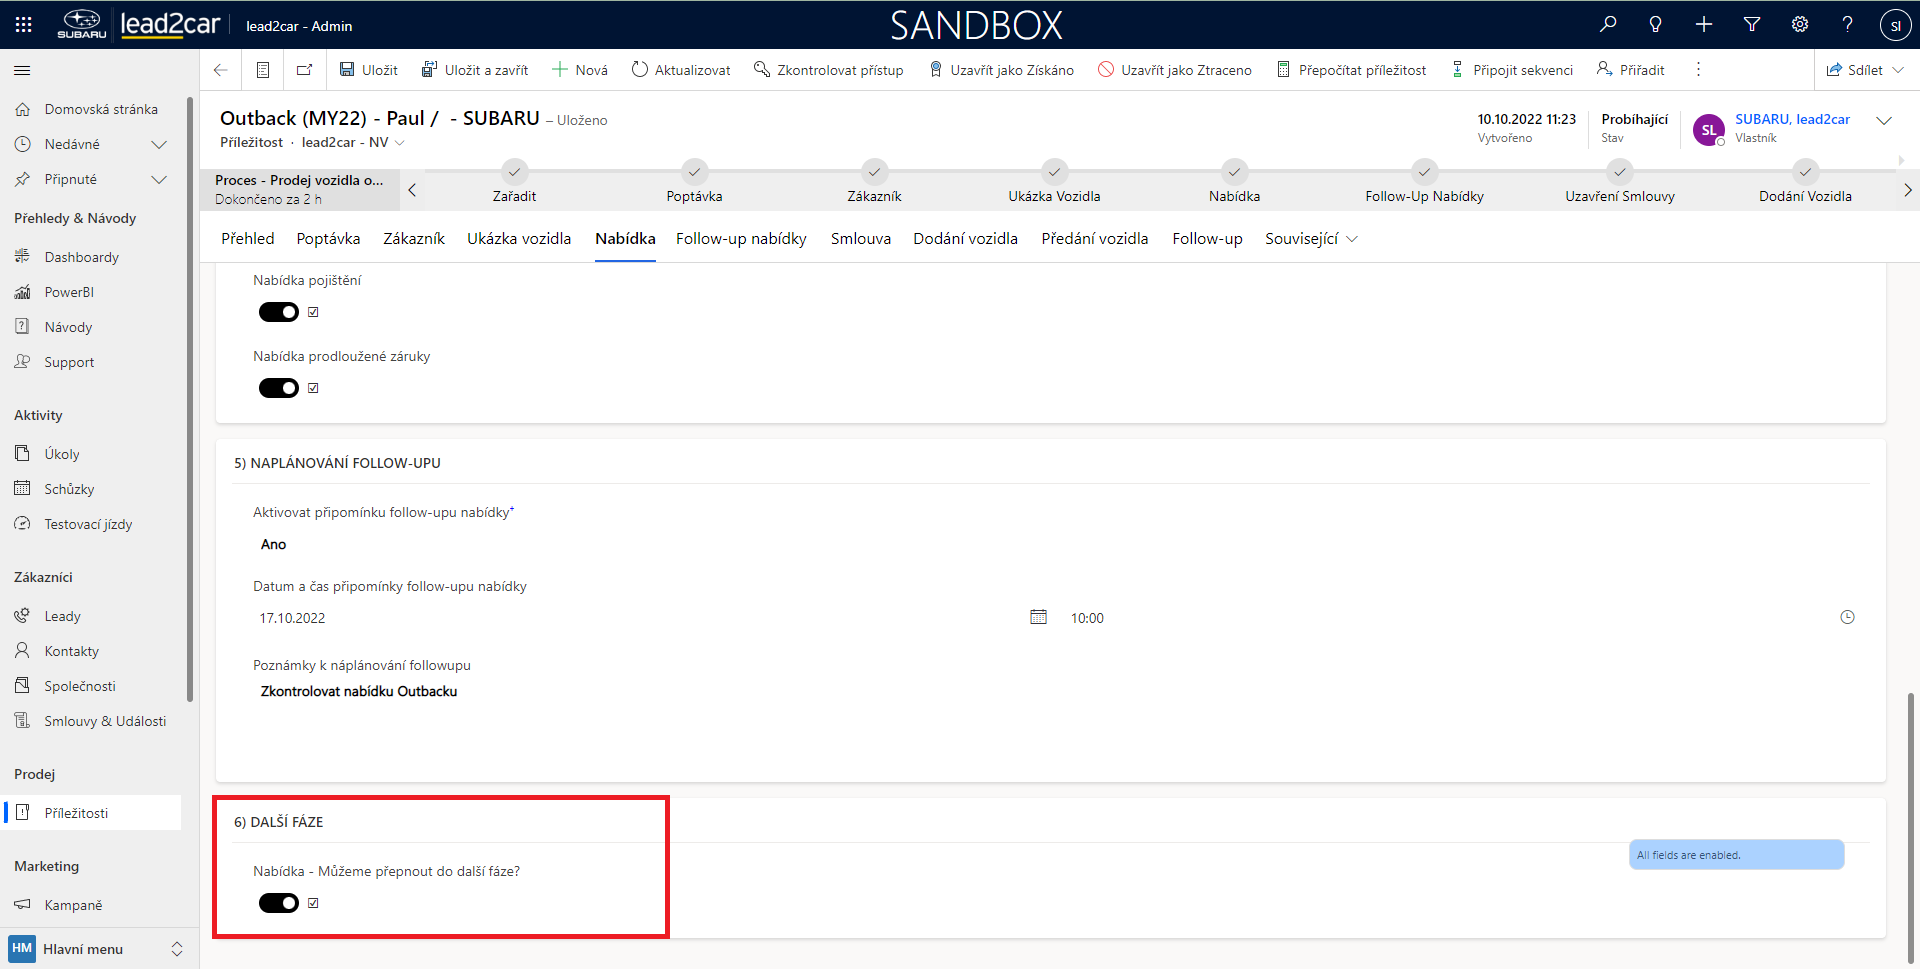Image resolution: width=1920 pixels, height=969 pixels.
Task: Toggle Nabídka pojištění switch
Action: coord(279,312)
